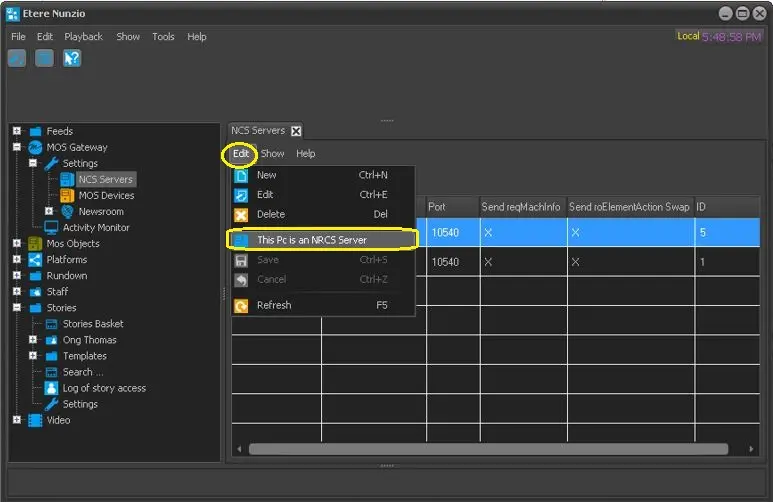Open the Stories Basket item

coord(93,324)
